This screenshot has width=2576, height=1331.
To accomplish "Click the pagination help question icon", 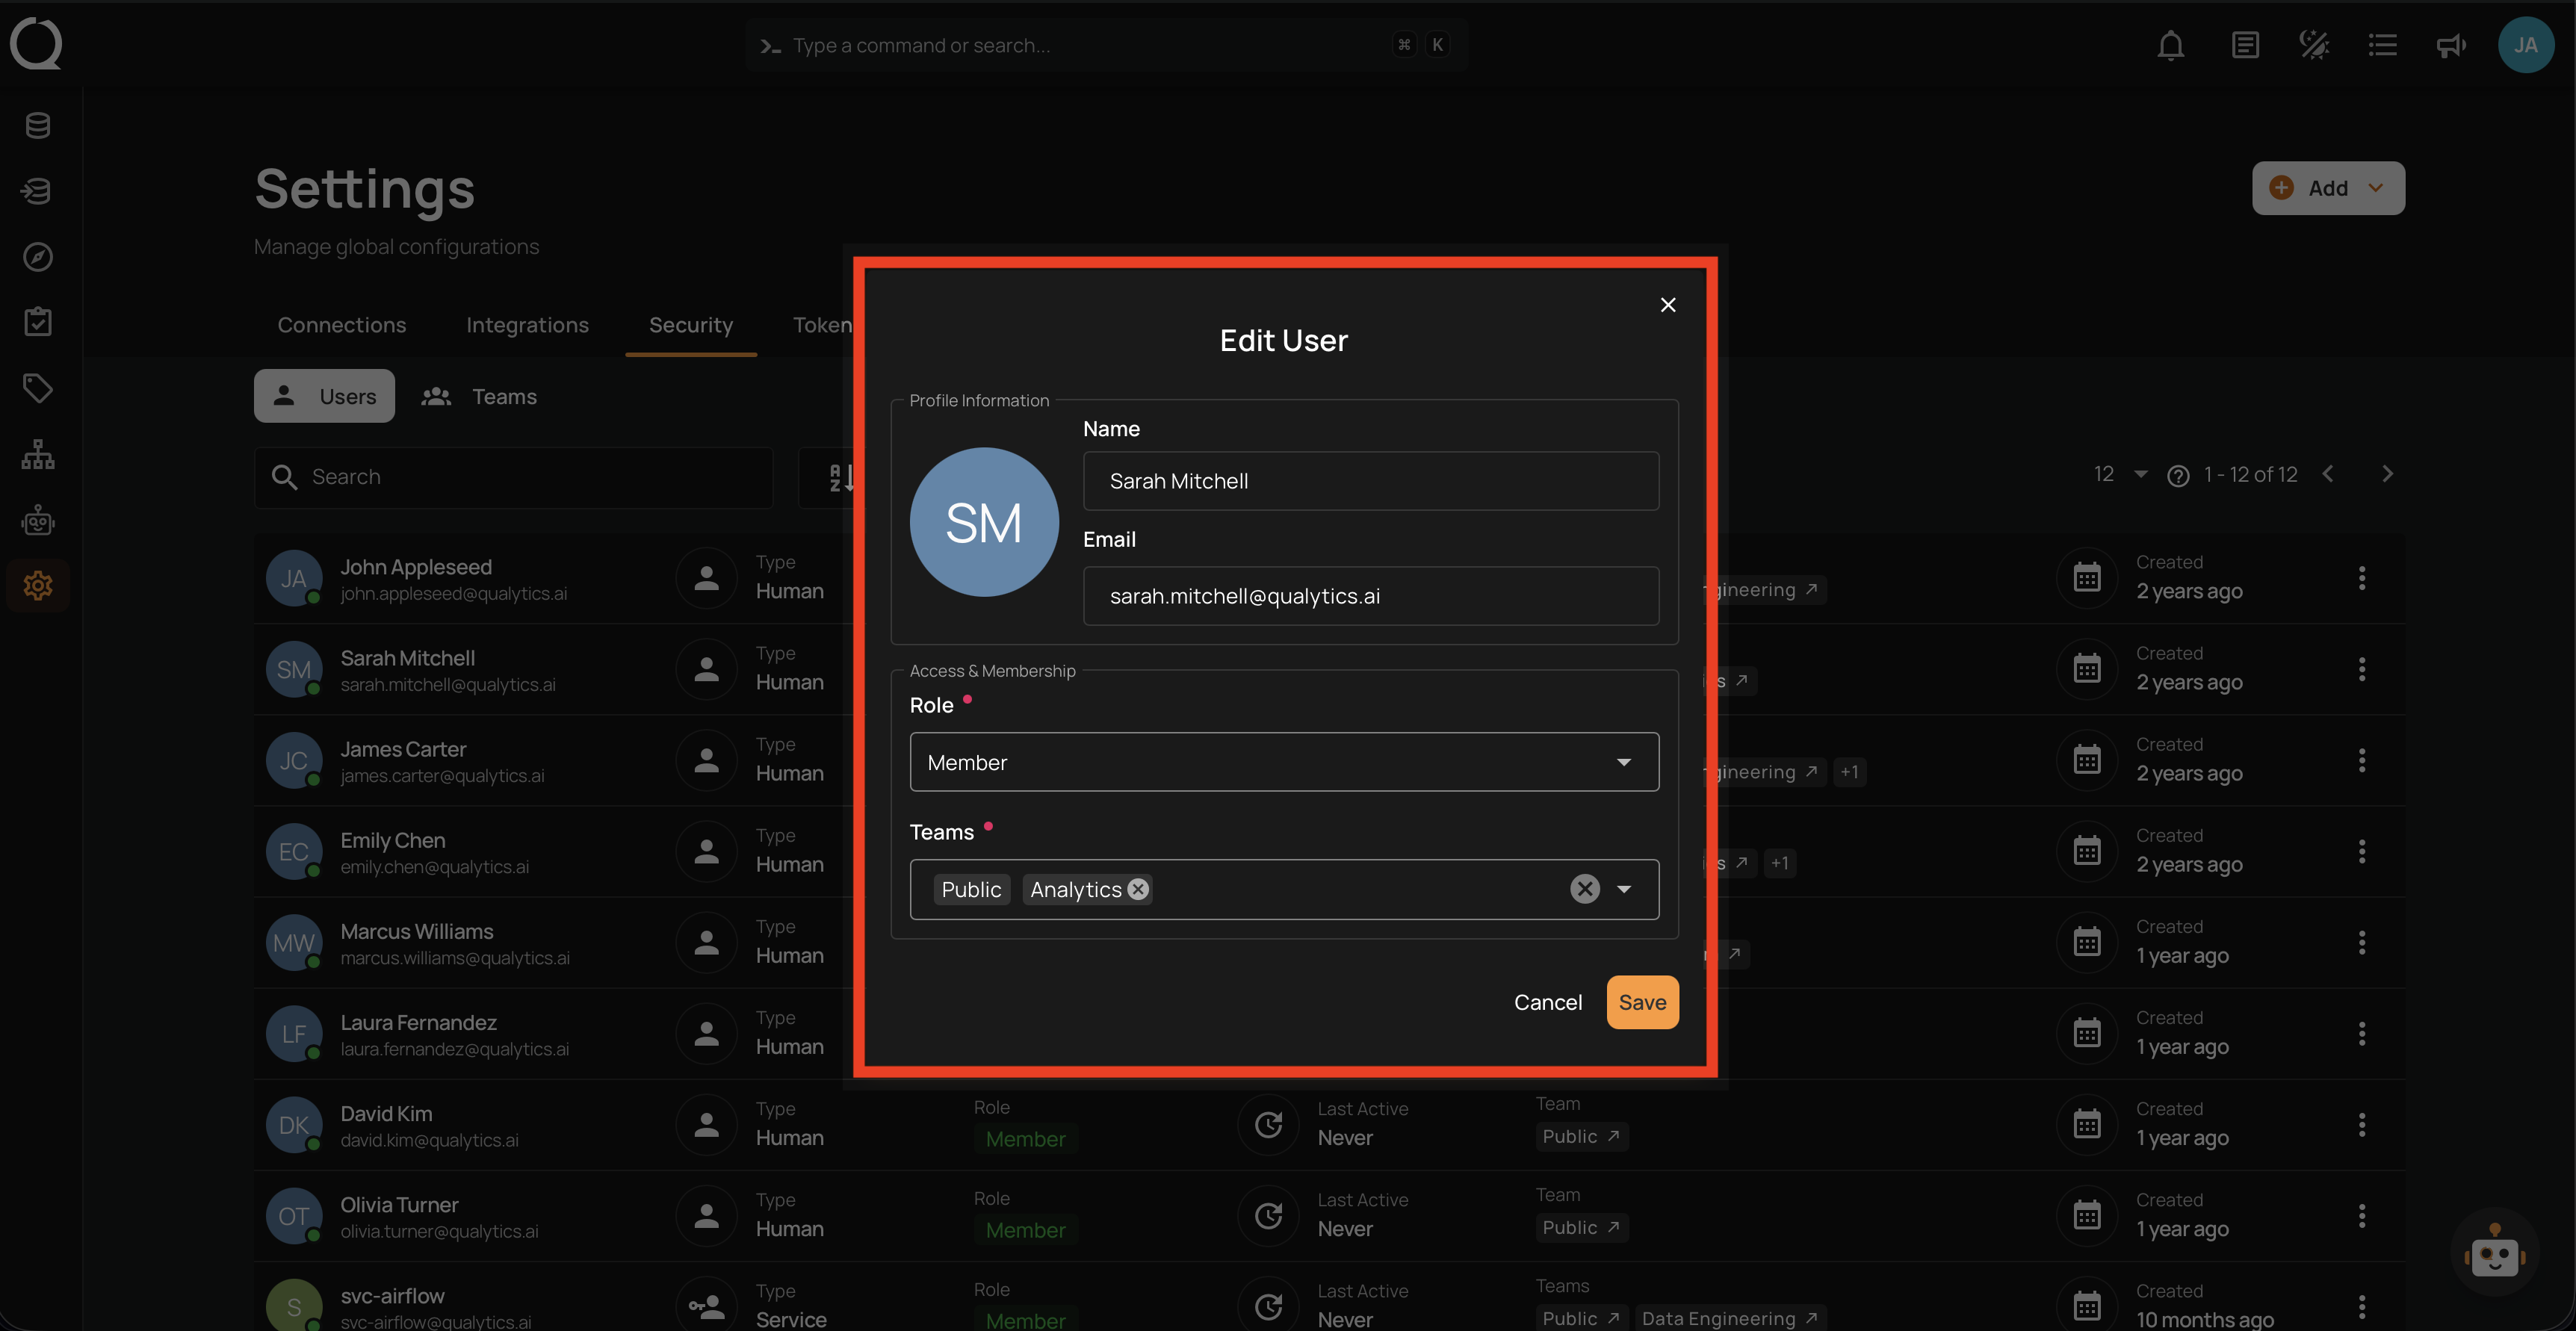I will pos(2178,476).
